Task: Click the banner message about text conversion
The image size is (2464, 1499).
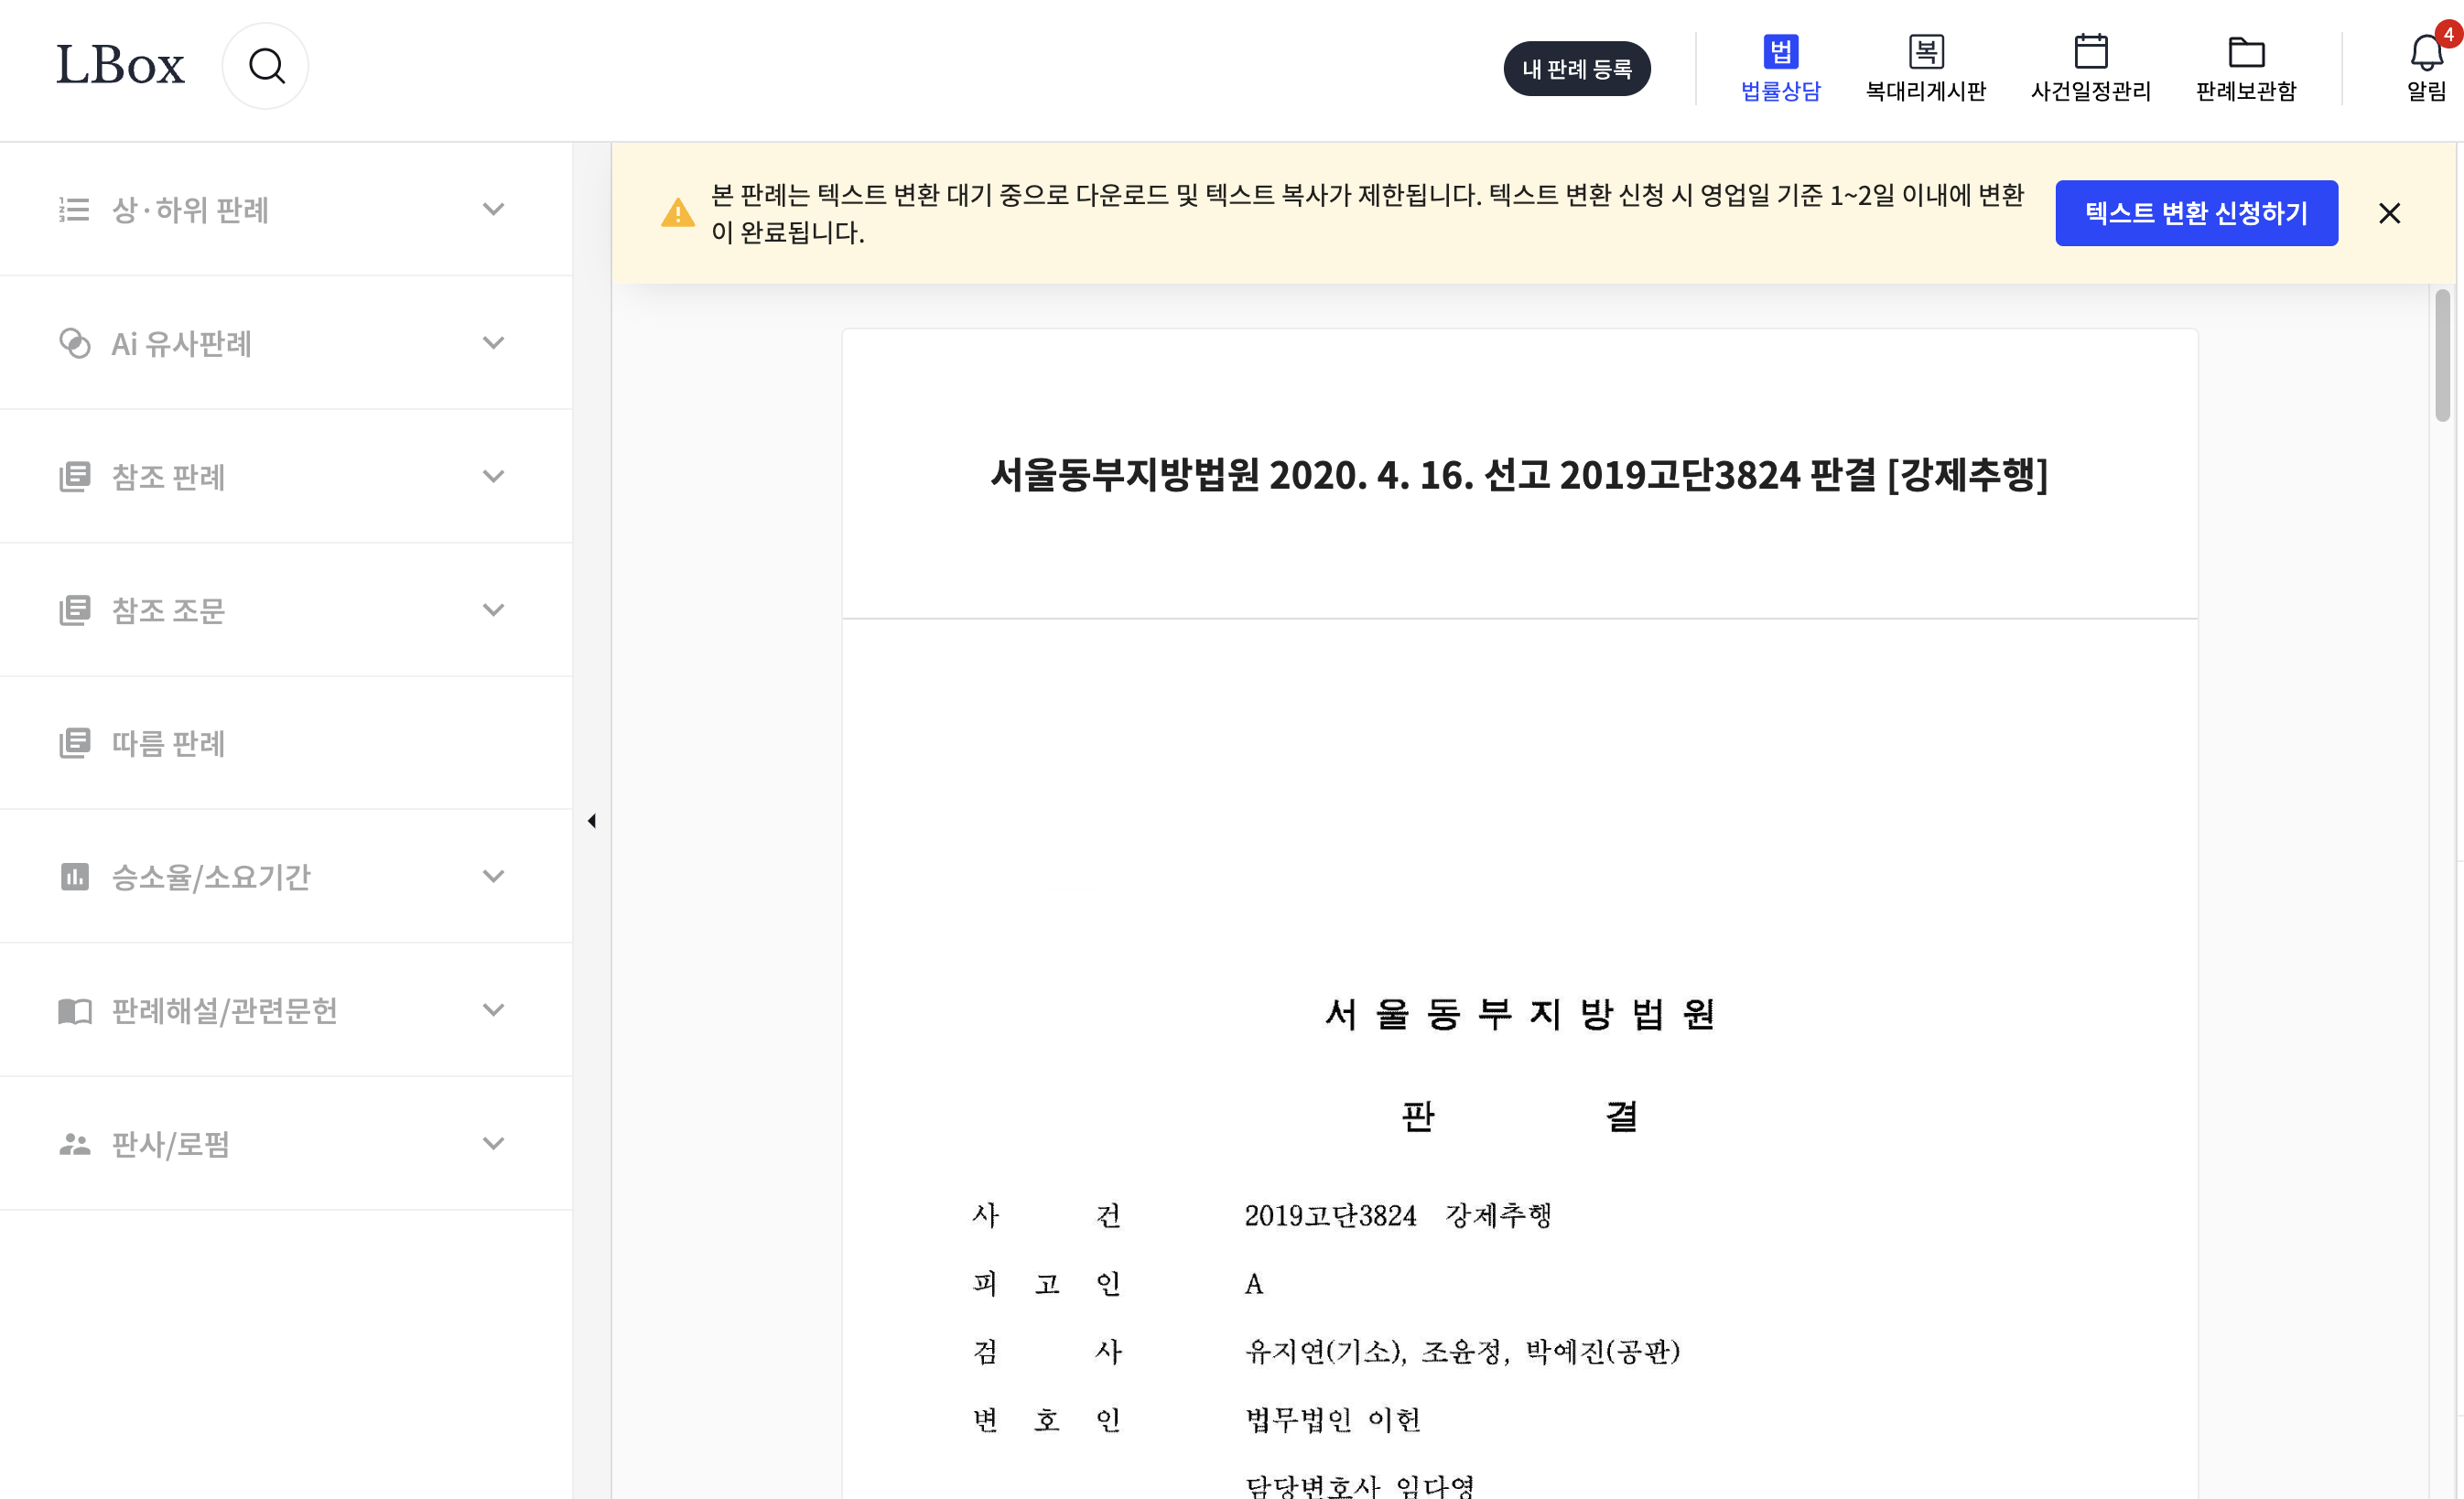Action: (1367, 213)
